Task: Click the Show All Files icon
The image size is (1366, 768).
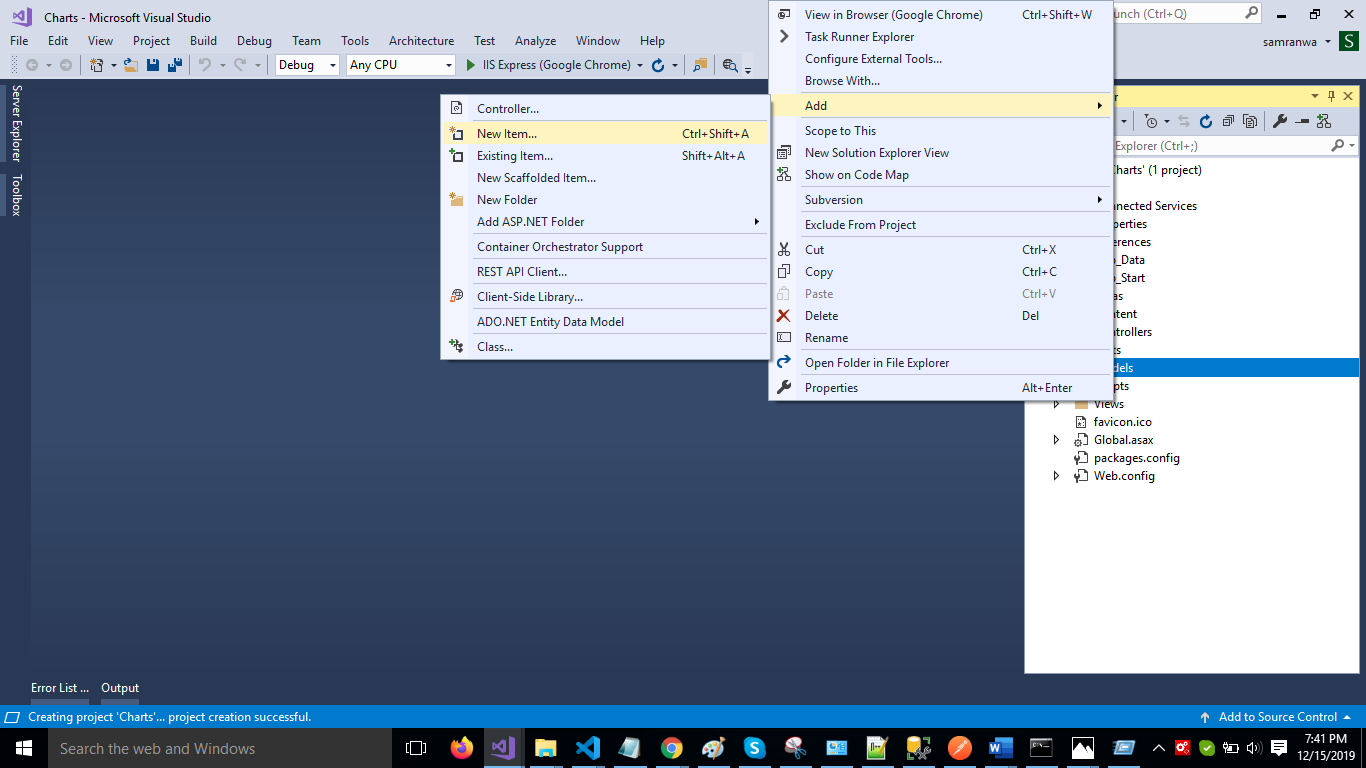Action: click(x=1250, y=121)
